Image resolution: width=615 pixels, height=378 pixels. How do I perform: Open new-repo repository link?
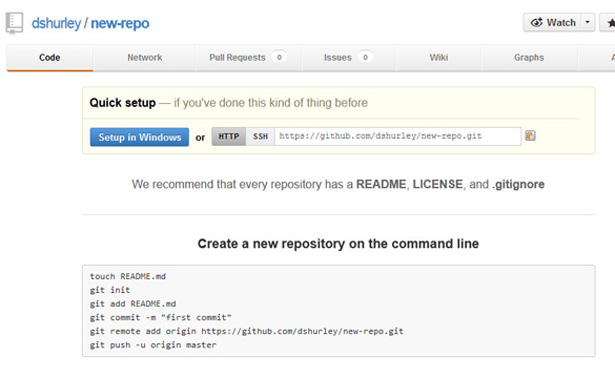point(120,24)
